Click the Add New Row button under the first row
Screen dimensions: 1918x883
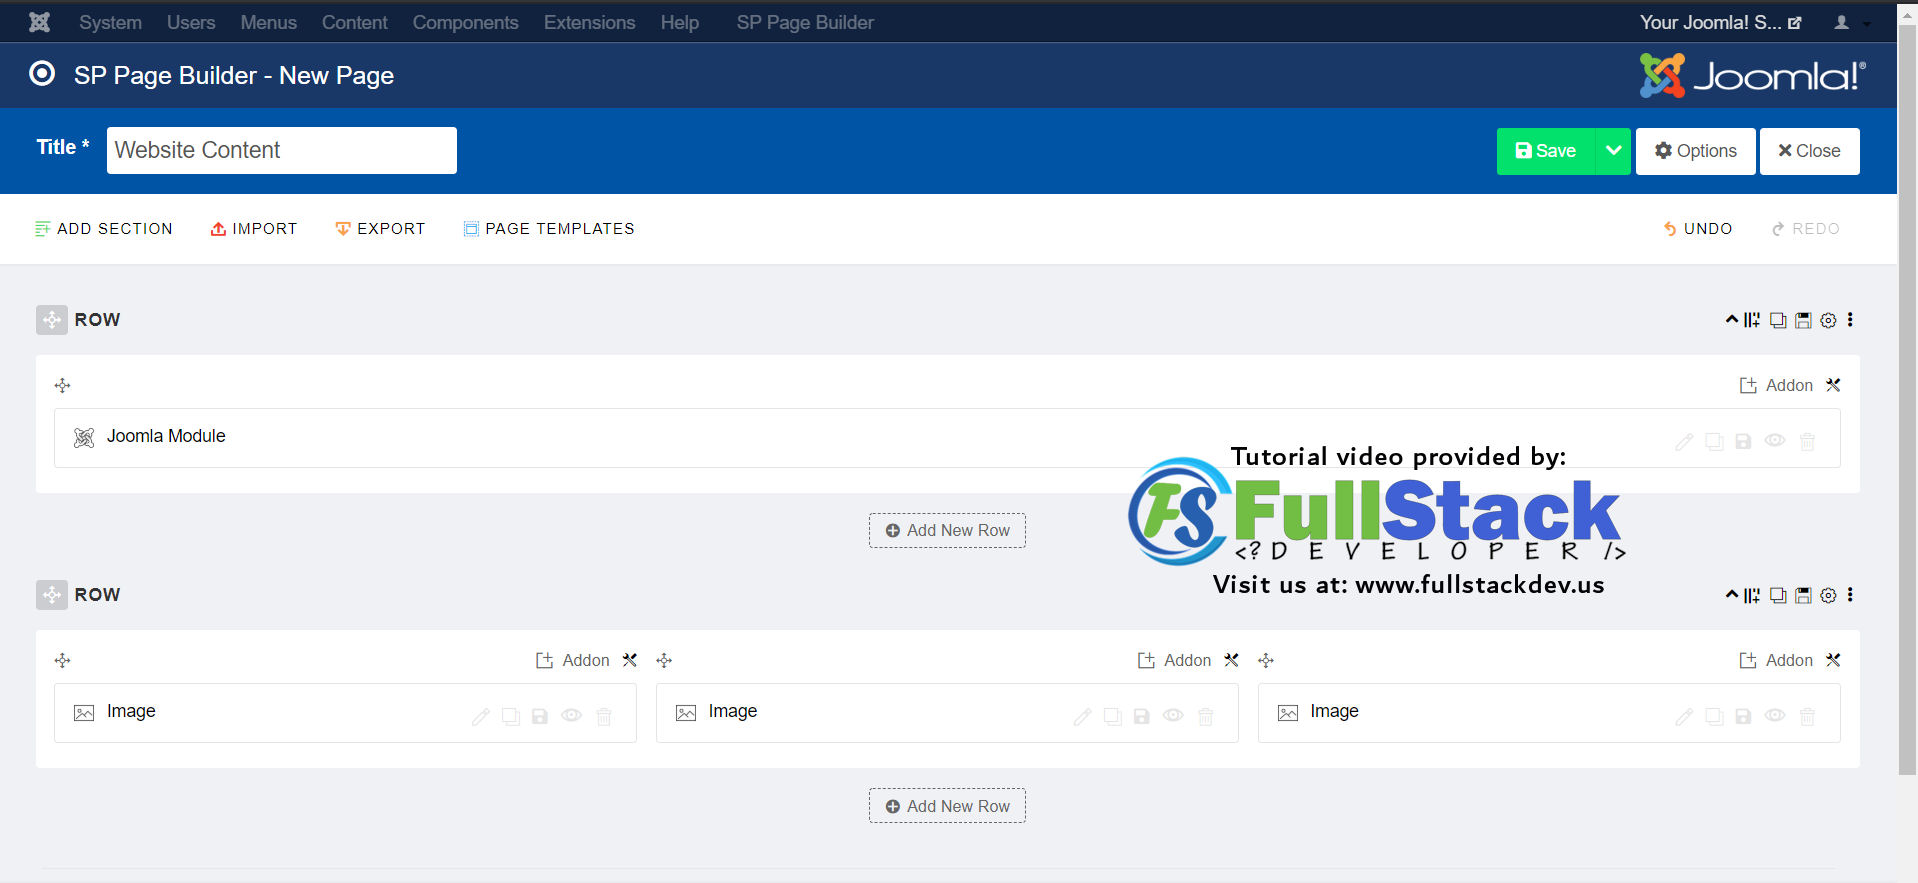pyautogui.click(x=947, y=530)
